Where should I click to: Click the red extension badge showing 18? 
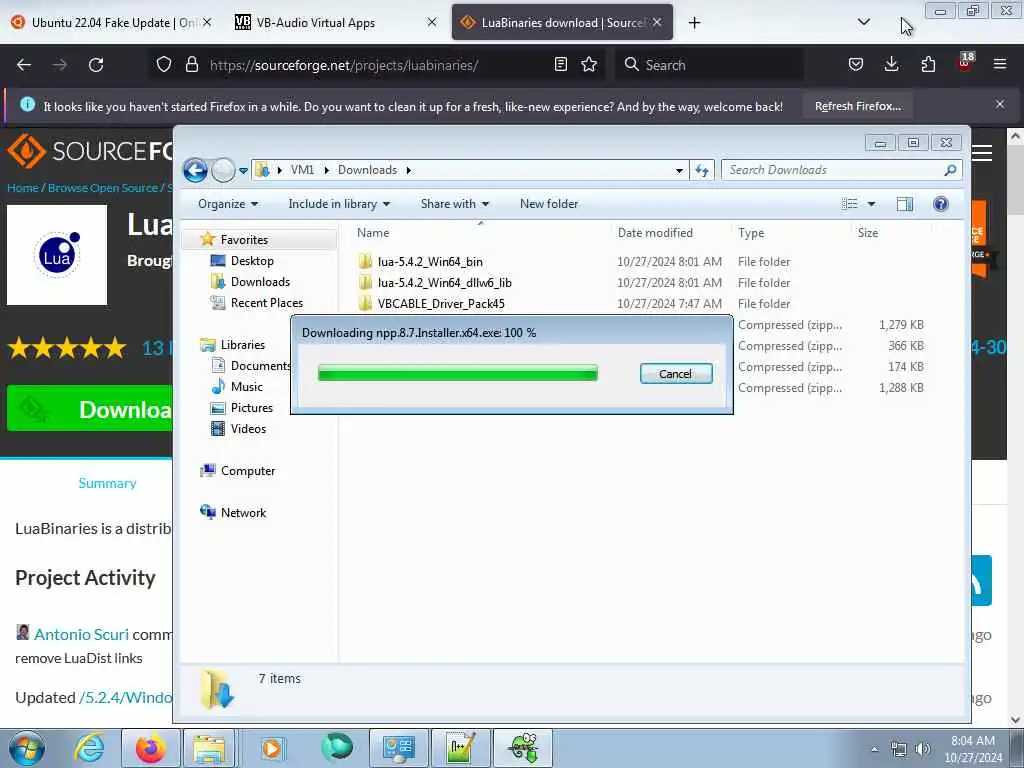pos(965,61)
